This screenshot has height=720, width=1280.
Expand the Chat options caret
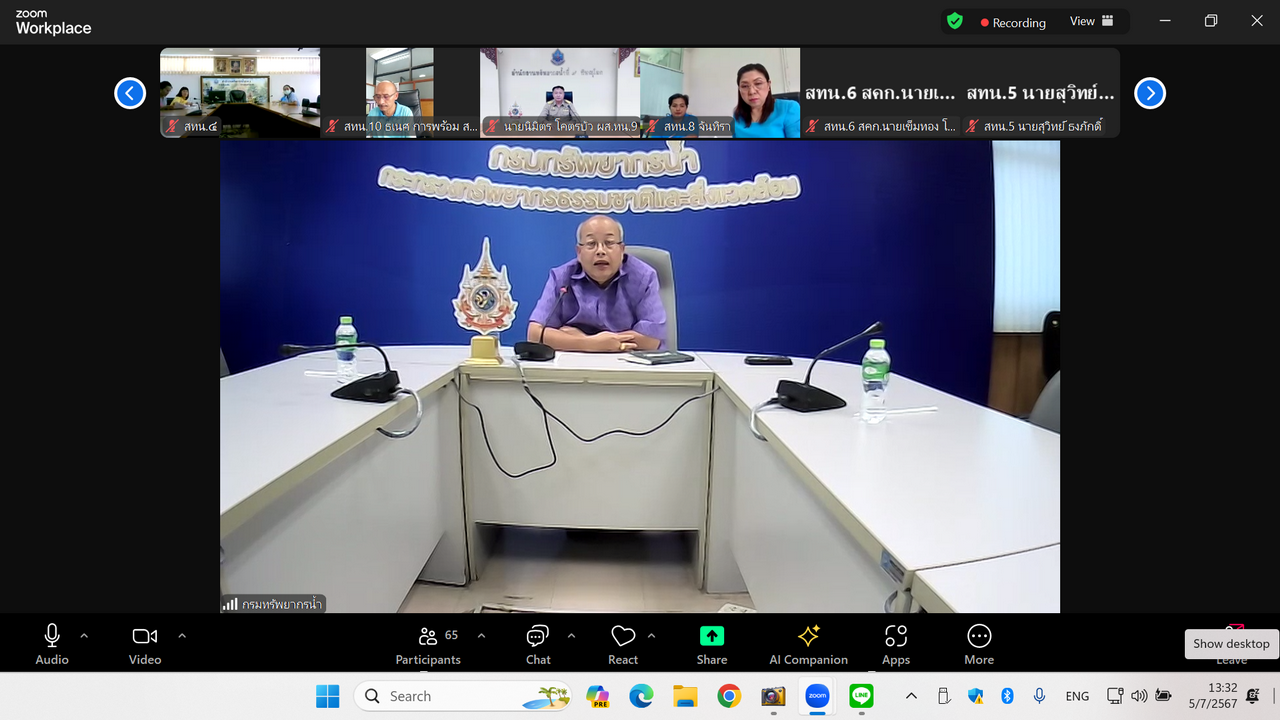(x=571, y=636)
